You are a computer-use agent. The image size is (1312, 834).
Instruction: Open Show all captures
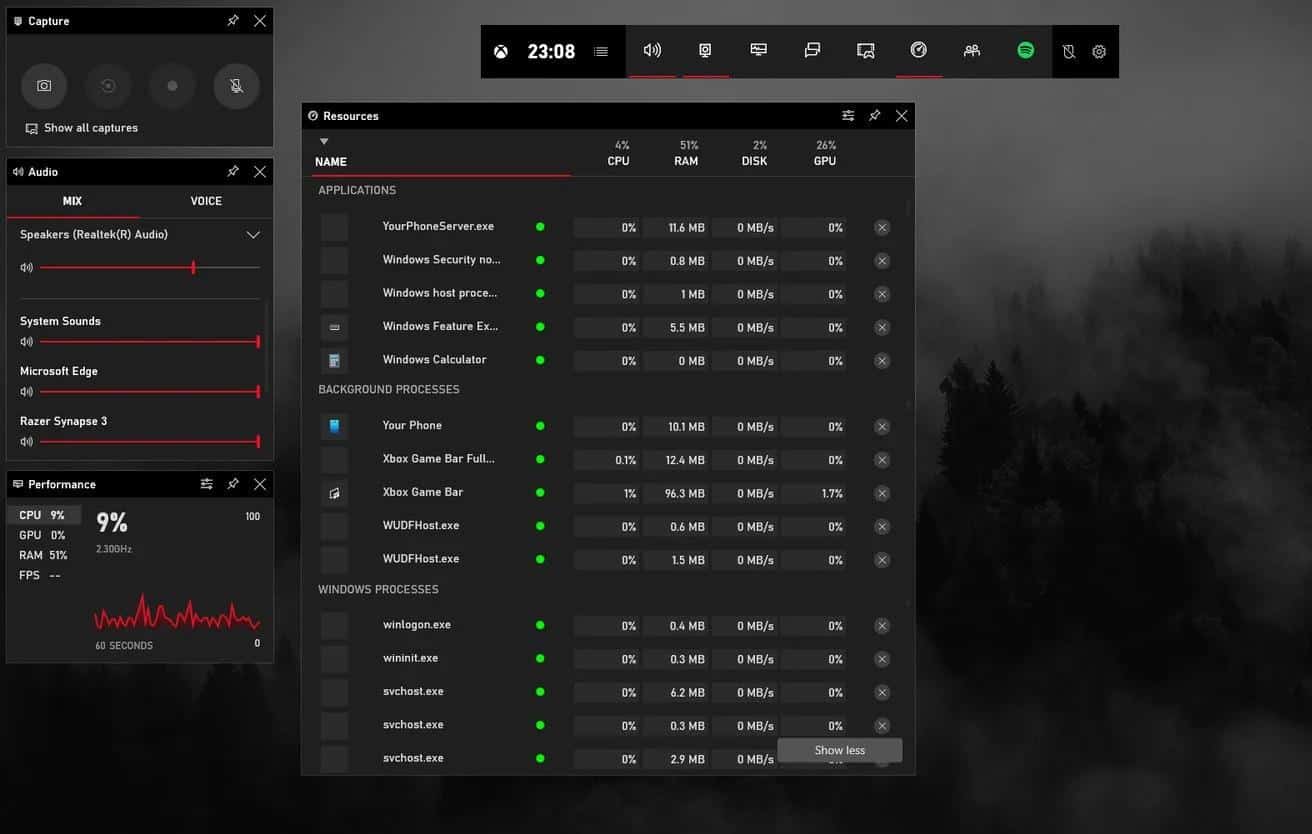81,128
